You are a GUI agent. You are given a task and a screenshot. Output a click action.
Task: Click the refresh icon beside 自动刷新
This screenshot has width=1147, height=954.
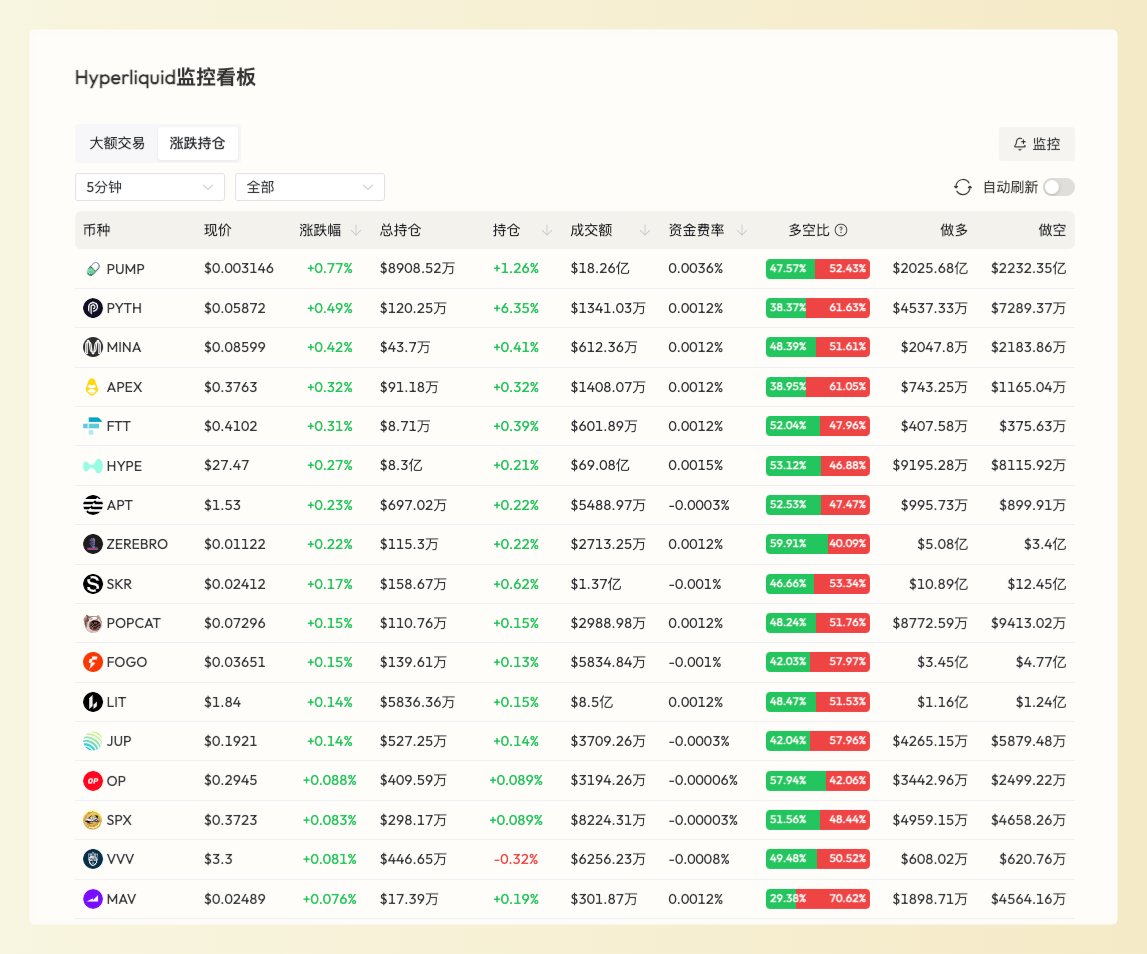tap(962, 187)
